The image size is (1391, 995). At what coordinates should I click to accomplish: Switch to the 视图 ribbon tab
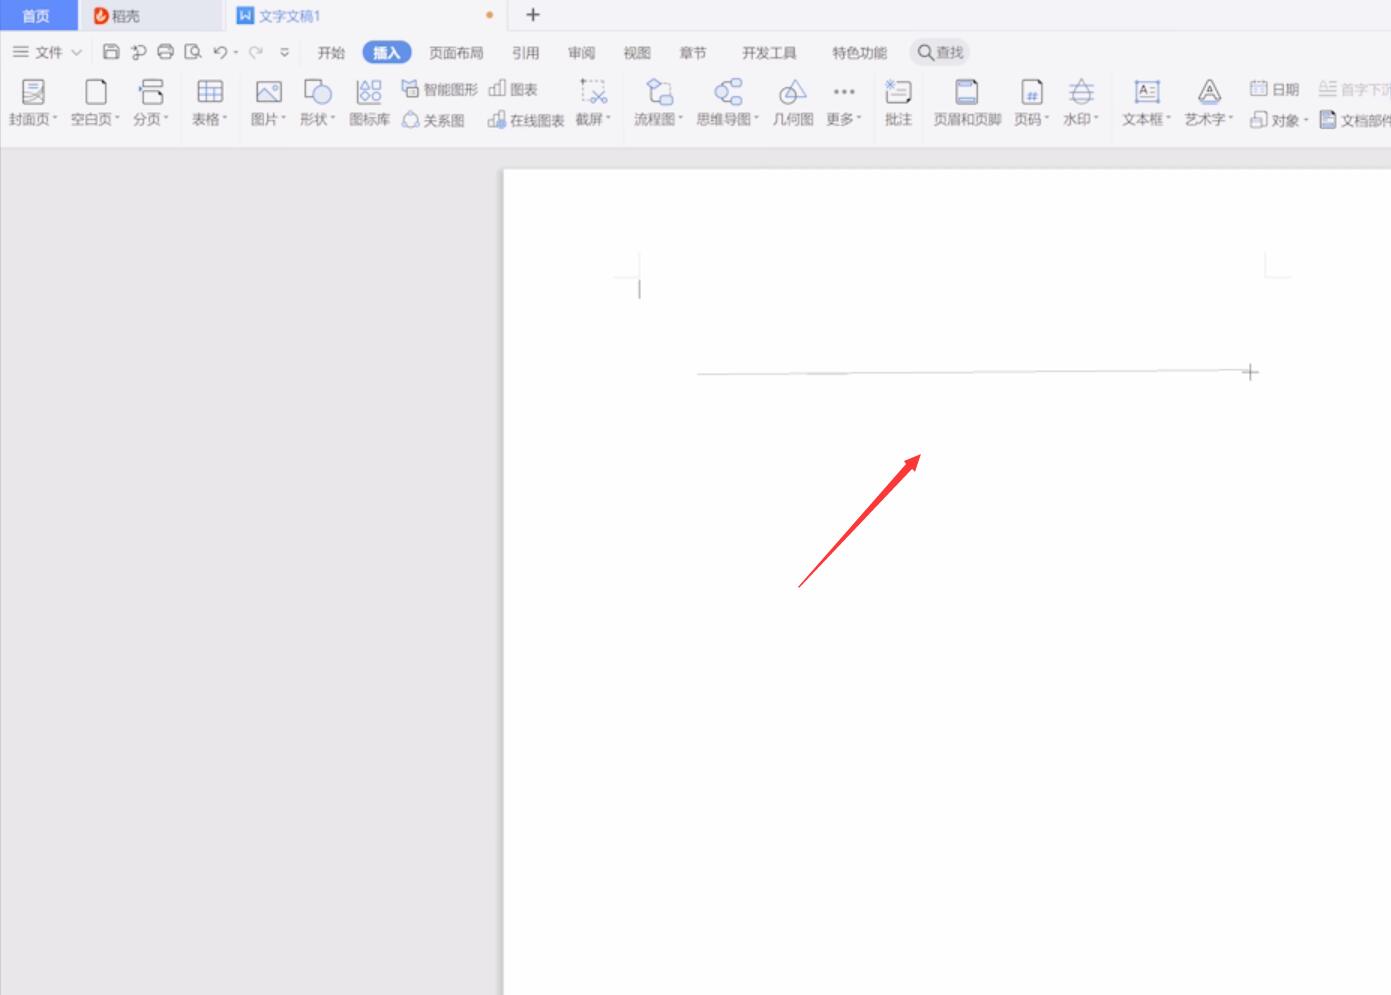pos(637,53)
